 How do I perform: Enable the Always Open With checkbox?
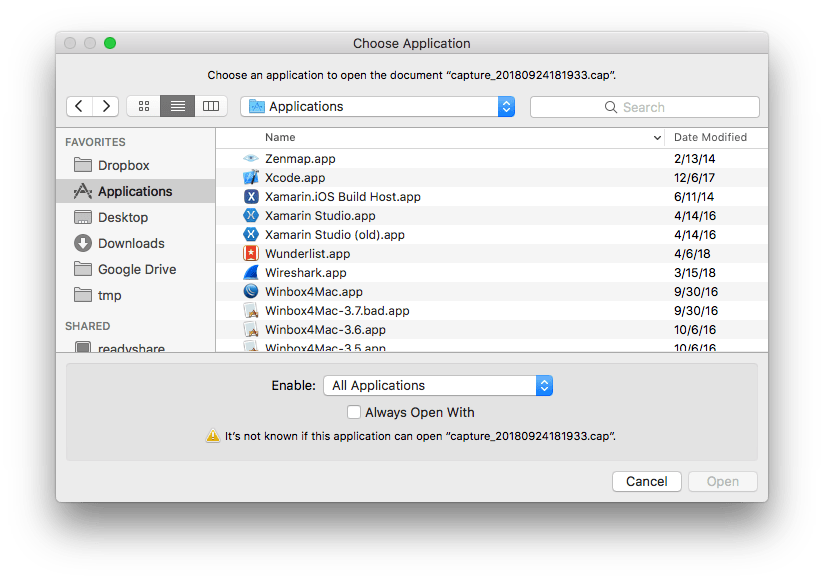tap(354, 412)
